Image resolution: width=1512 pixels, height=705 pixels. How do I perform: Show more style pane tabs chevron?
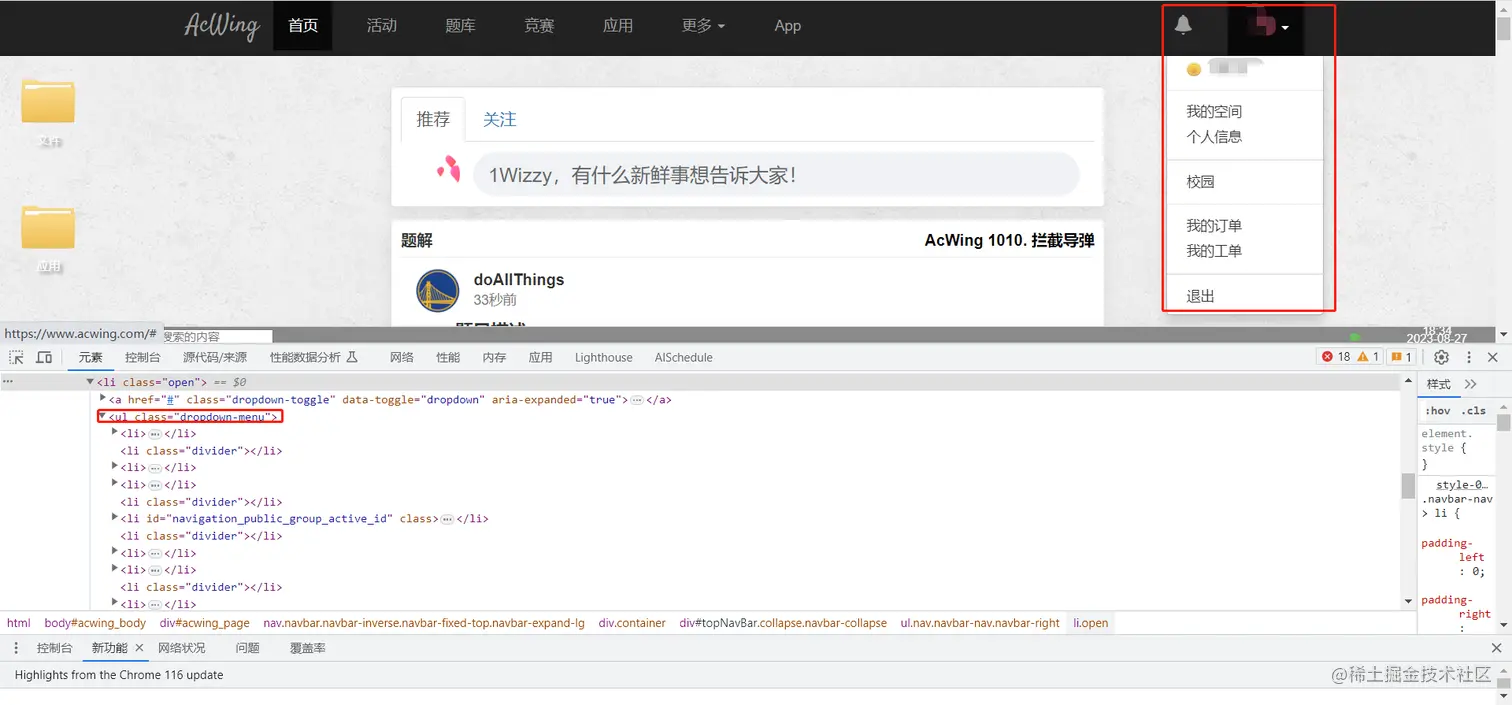tap(1470, 384)
